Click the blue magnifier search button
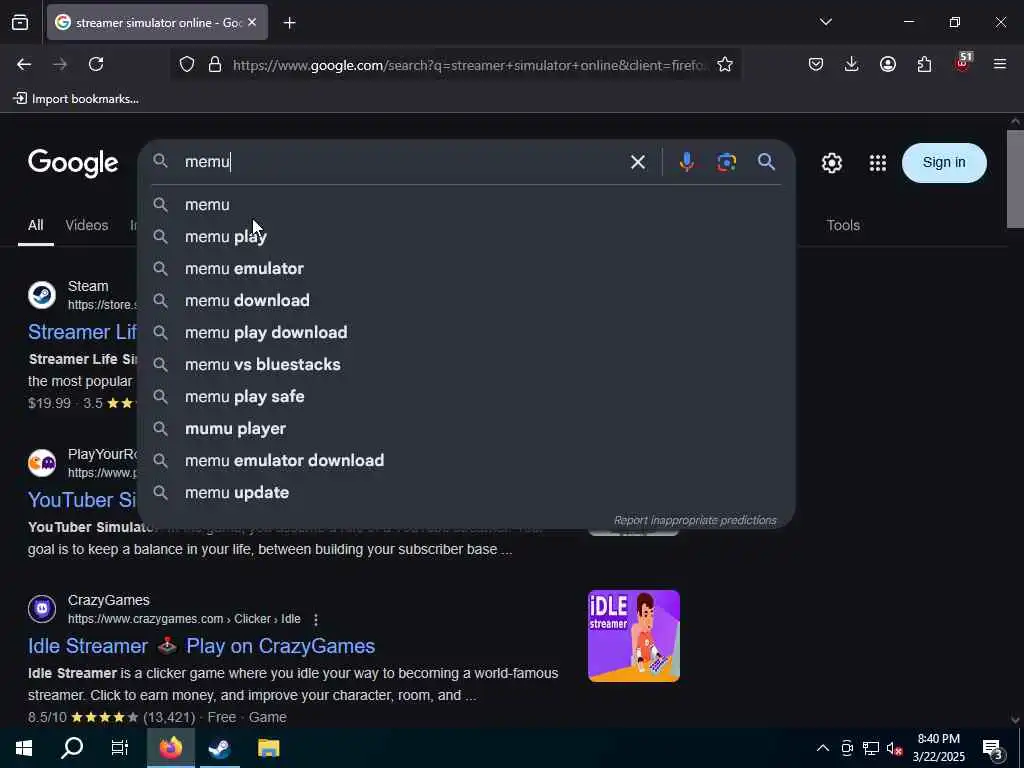1024x768 pixels. [x=766, y=162]
